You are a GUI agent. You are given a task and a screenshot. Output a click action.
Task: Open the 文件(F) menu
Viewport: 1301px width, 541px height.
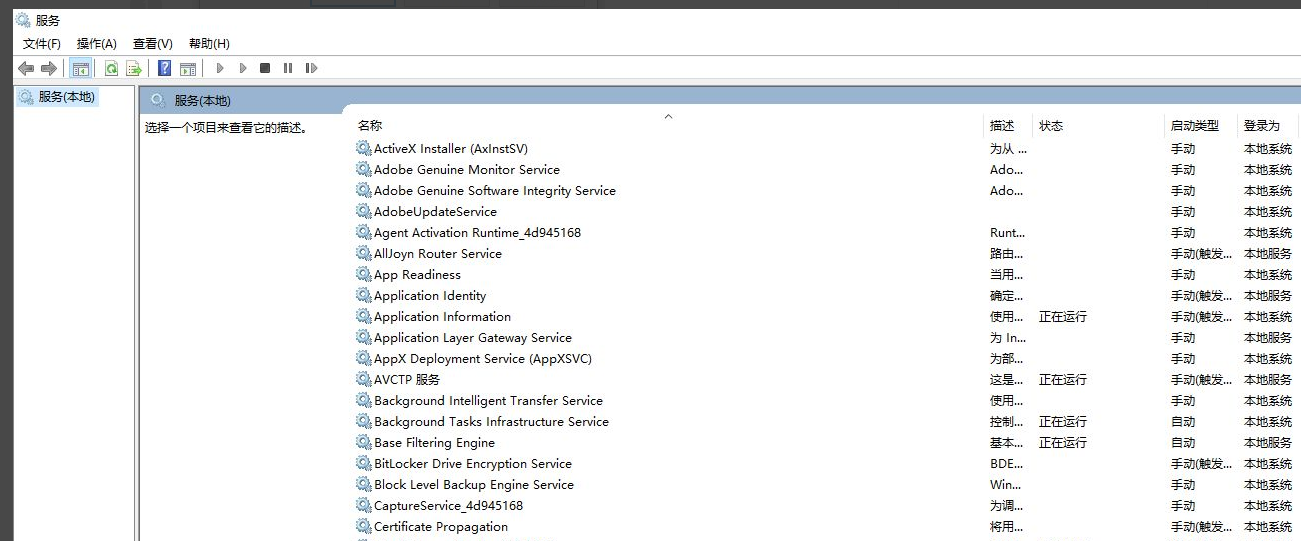[x=42, y=44]
